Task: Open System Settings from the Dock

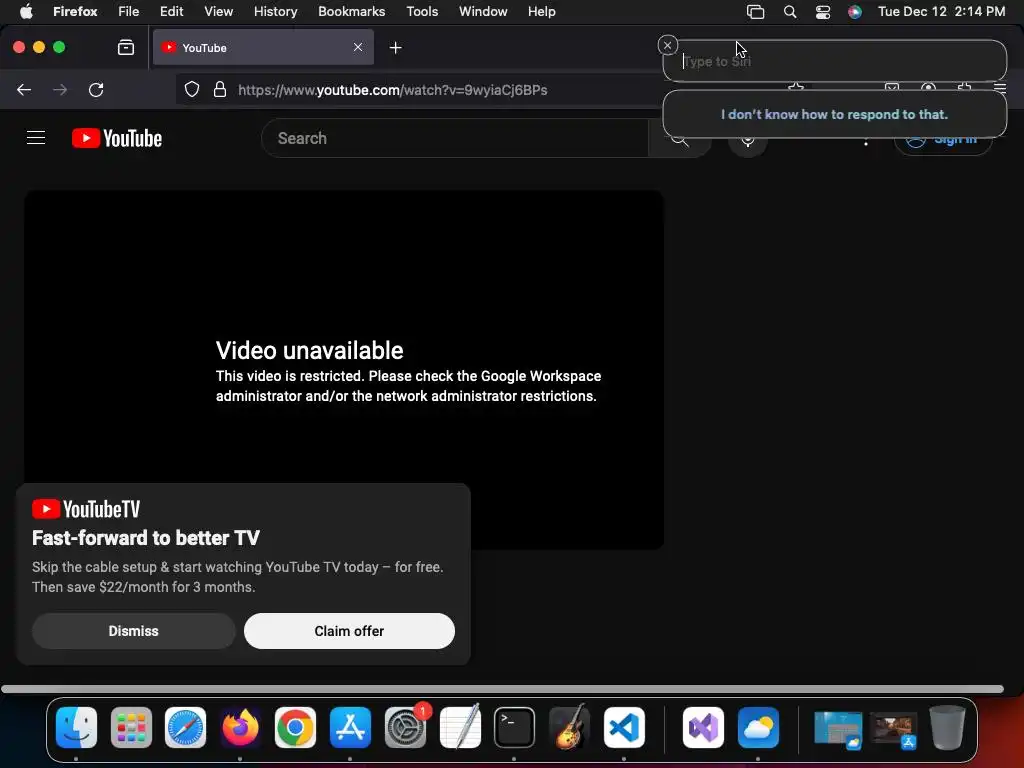Action: pyautogui.click(x=406, y=727)
